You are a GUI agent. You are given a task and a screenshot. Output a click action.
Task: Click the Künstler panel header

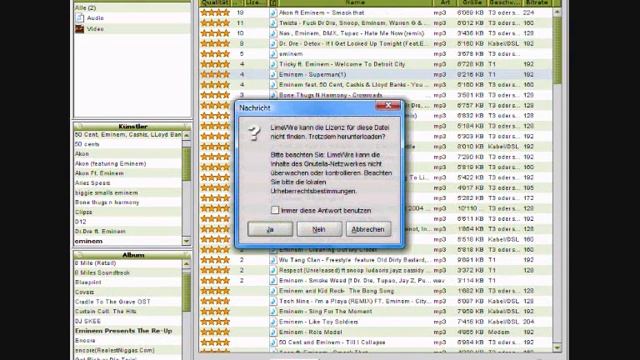pyautogui.click(x=132, y=126)
